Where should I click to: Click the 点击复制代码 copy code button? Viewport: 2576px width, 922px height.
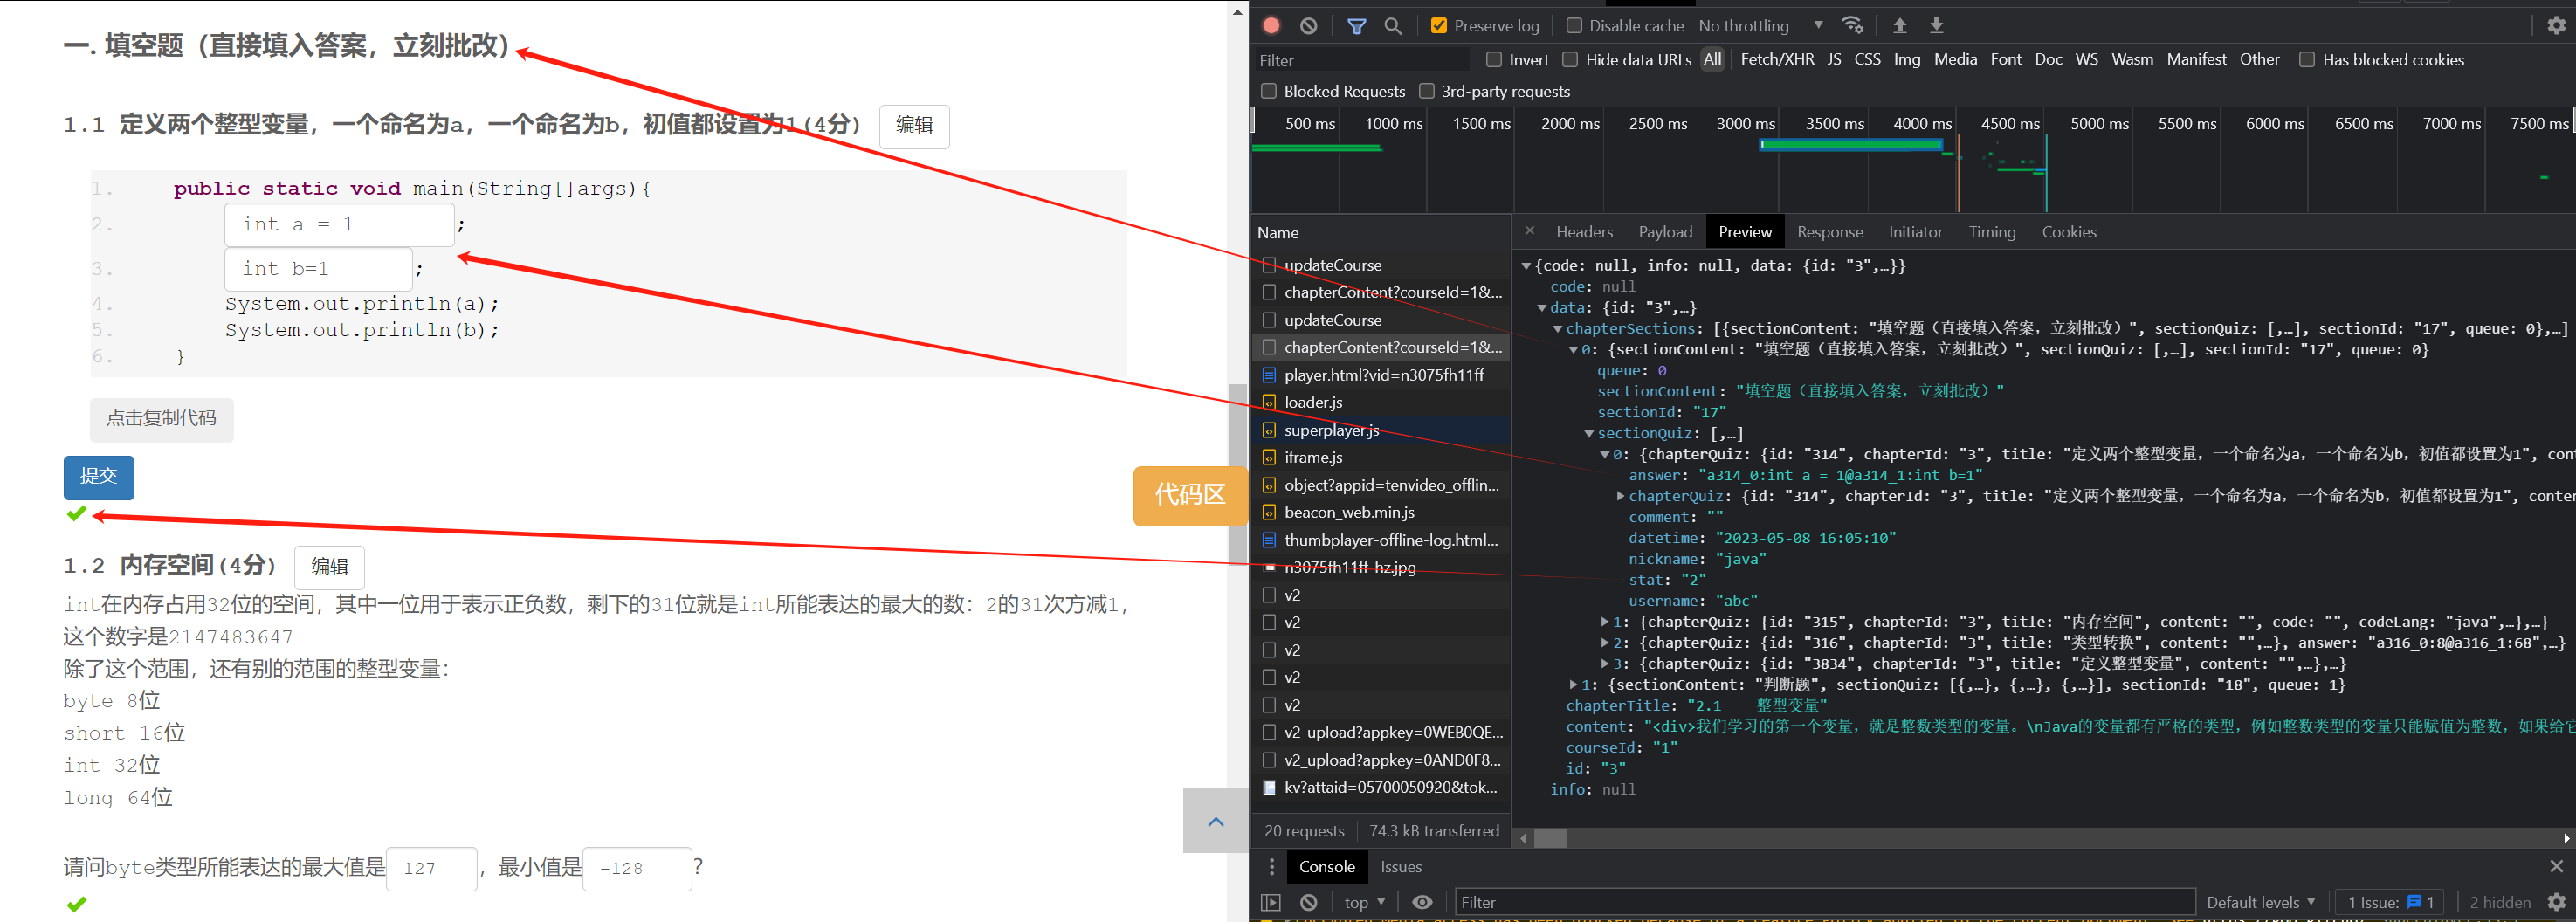pos(161,419)
